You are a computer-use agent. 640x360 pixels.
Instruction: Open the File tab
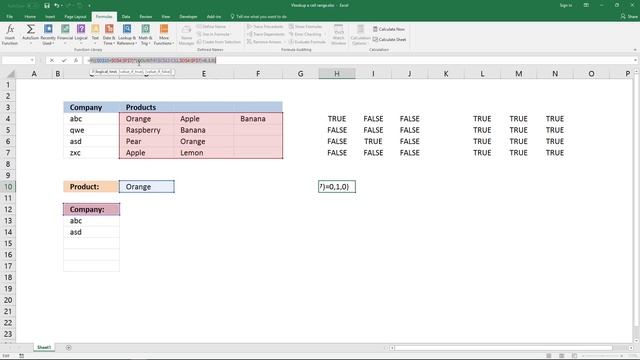[9, 17]
